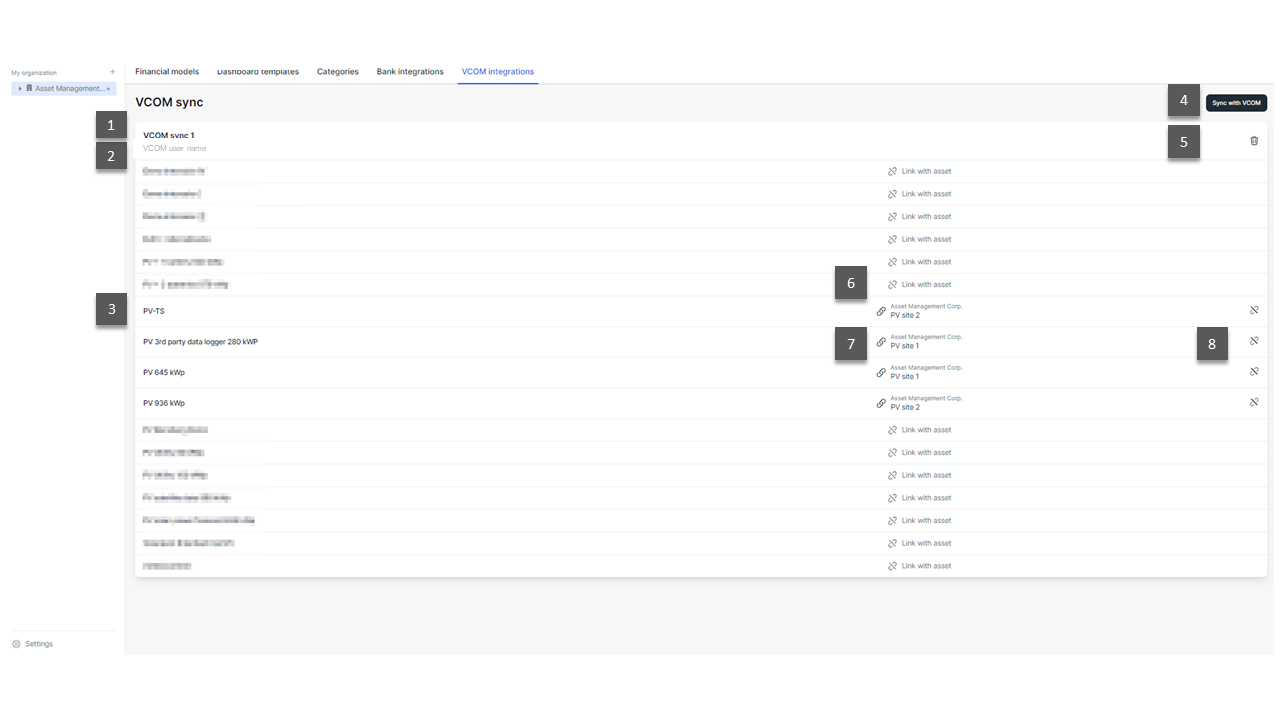Unlink the PV-TS asset
The image size is (1280, 720).
pos(1254,311)
